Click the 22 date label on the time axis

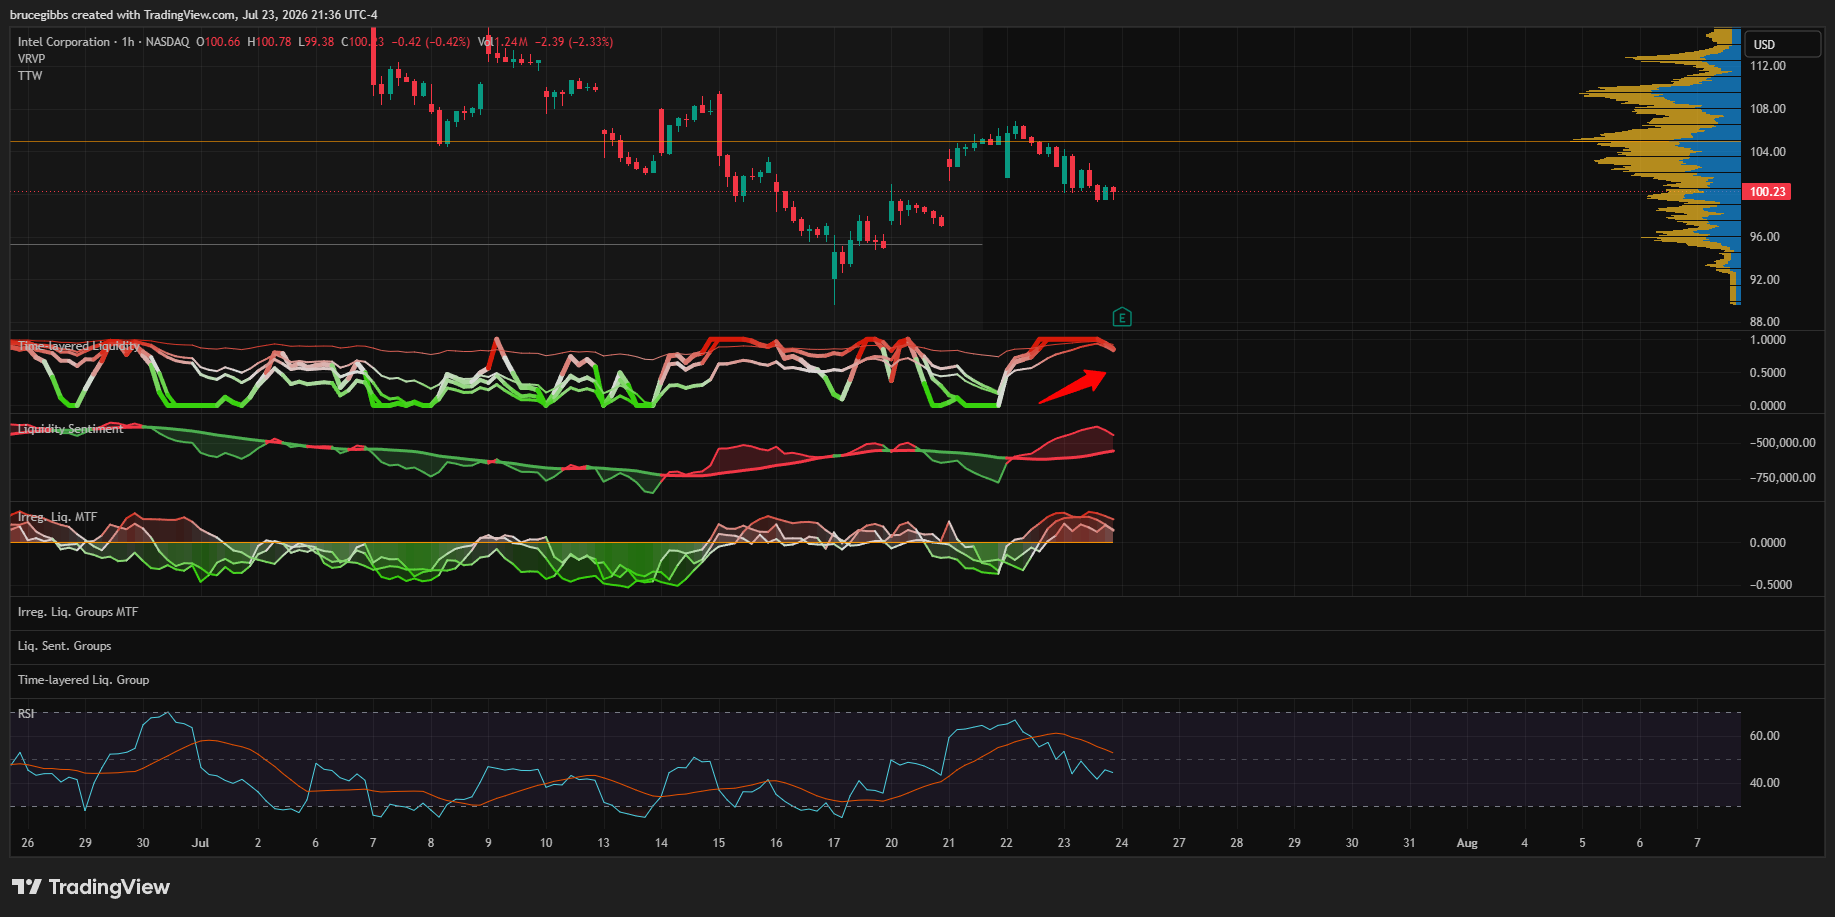[1007, 843]
